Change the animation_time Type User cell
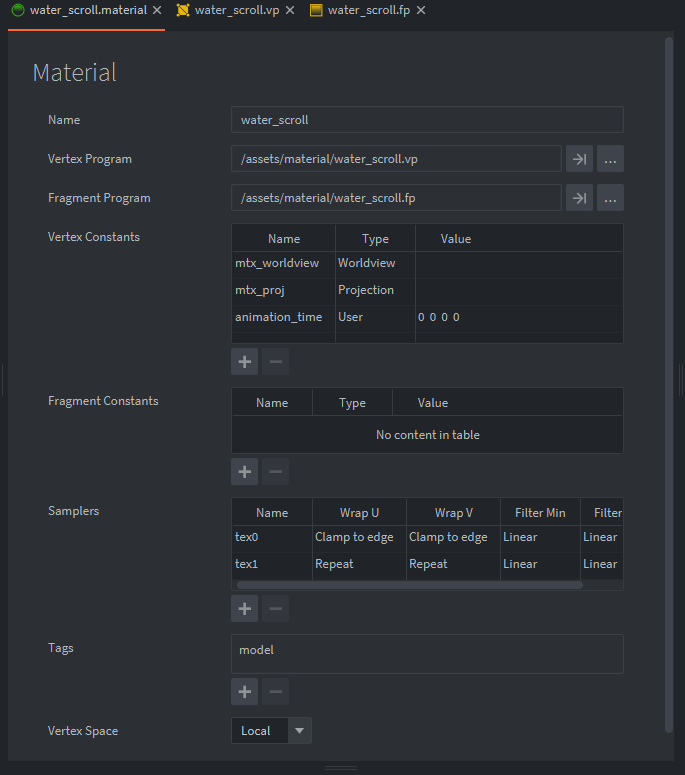This screenshot has height=775, width=685. (374, 317)
